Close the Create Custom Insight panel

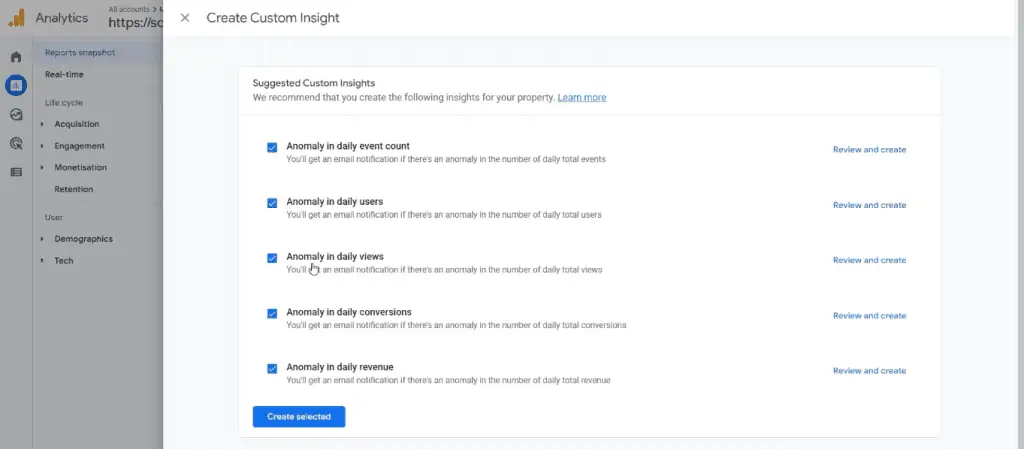click(x=185, y=18)
